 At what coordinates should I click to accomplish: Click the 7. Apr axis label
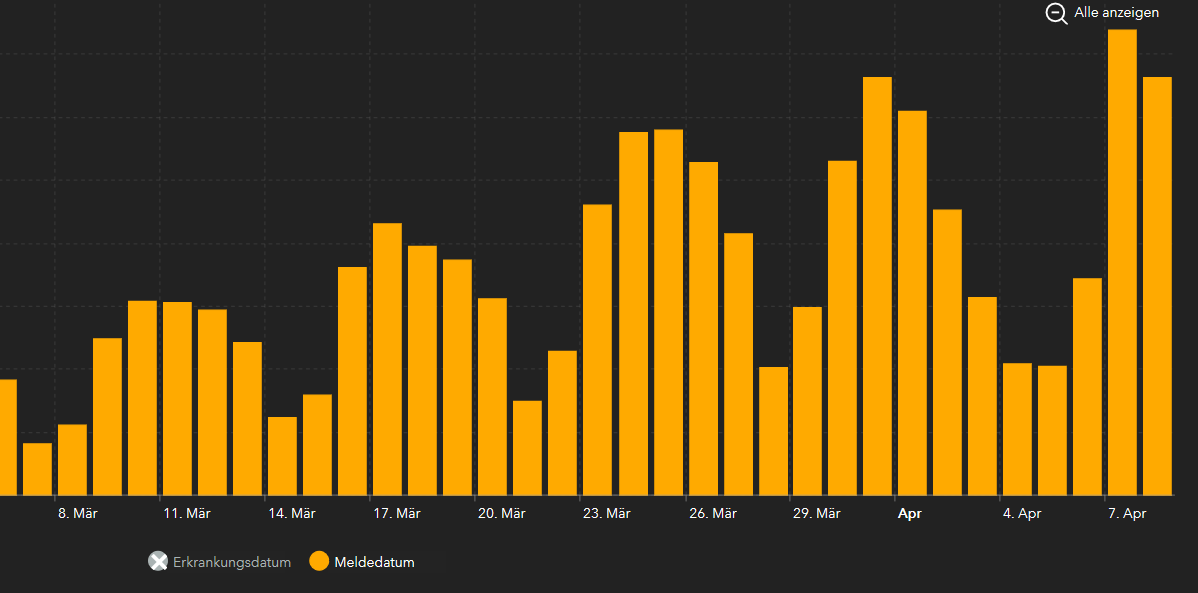(x=1127, y=514)
